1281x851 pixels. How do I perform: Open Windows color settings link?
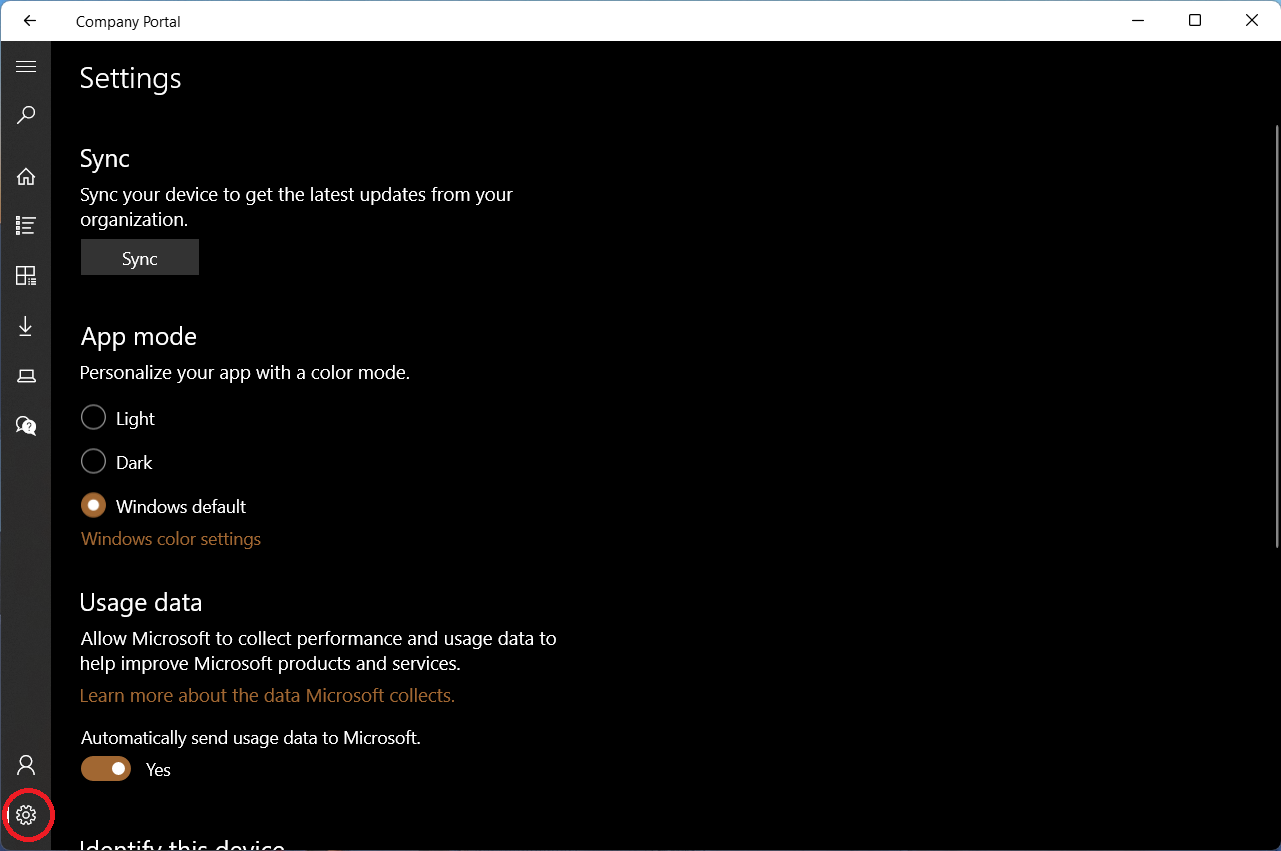tap(171, 539)
